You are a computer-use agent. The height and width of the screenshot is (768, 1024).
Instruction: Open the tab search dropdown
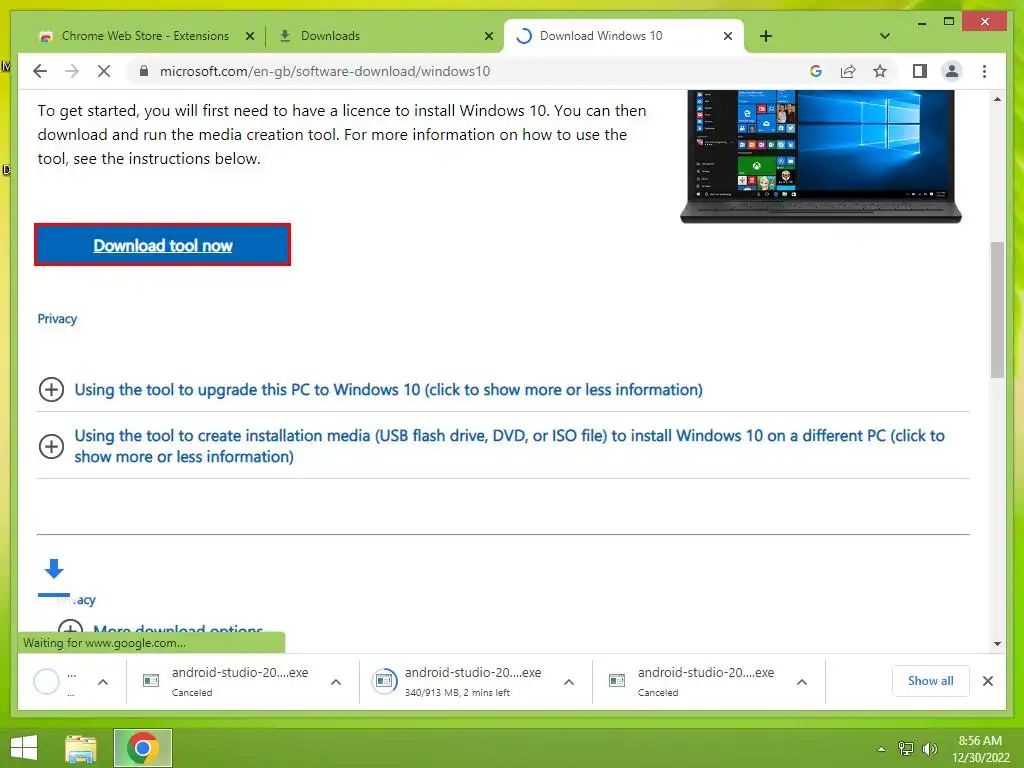click(885, 36)
